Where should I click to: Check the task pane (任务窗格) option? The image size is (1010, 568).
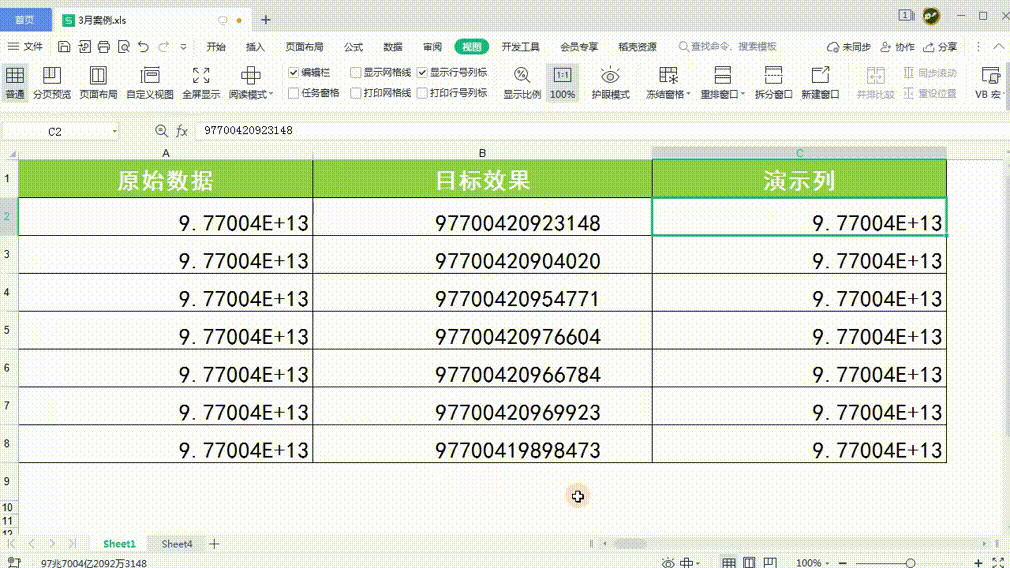coord(294,93)
